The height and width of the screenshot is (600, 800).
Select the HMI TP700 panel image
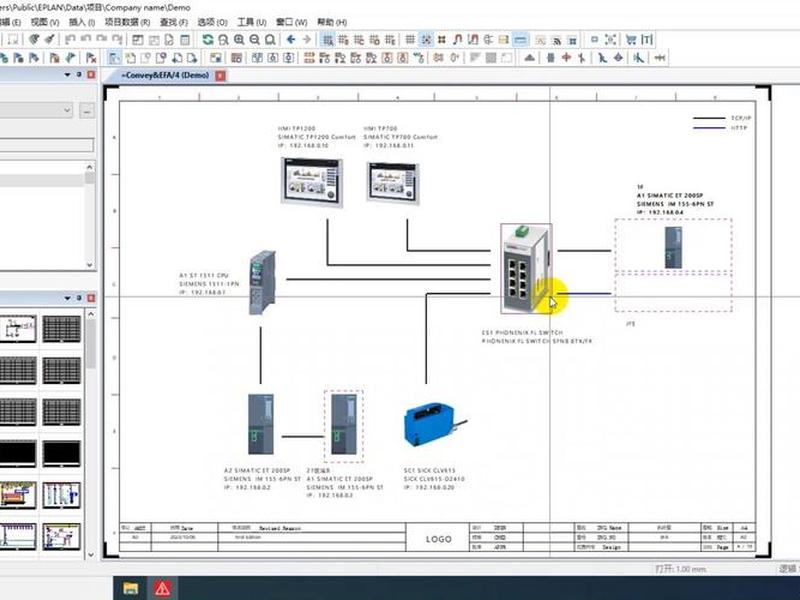(393, 183)
